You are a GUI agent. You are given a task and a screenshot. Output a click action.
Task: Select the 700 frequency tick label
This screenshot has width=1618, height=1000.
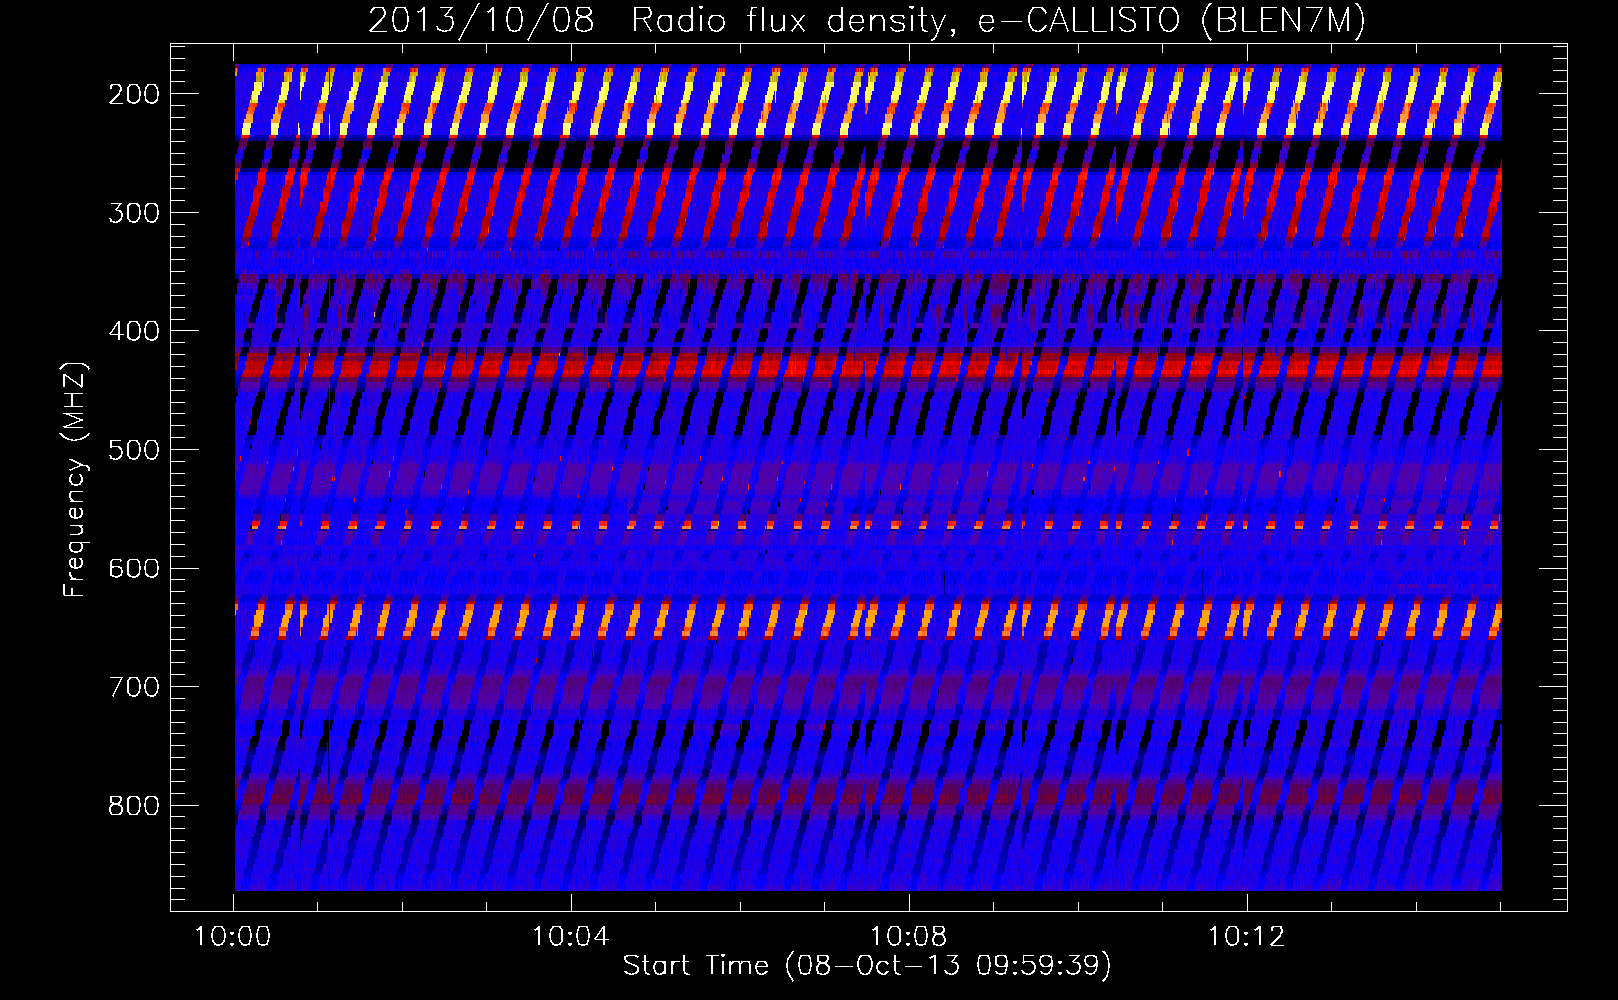point(134,687)
